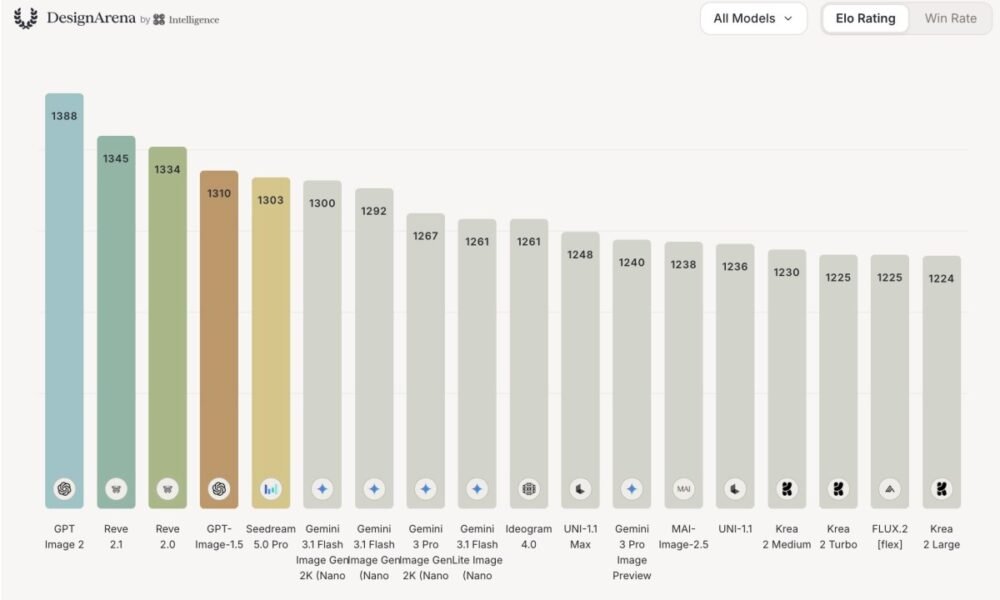Viewport: 1000px width, 600px height.
Task: Click the DesignArena title link
Action: [x=91, y=18]
